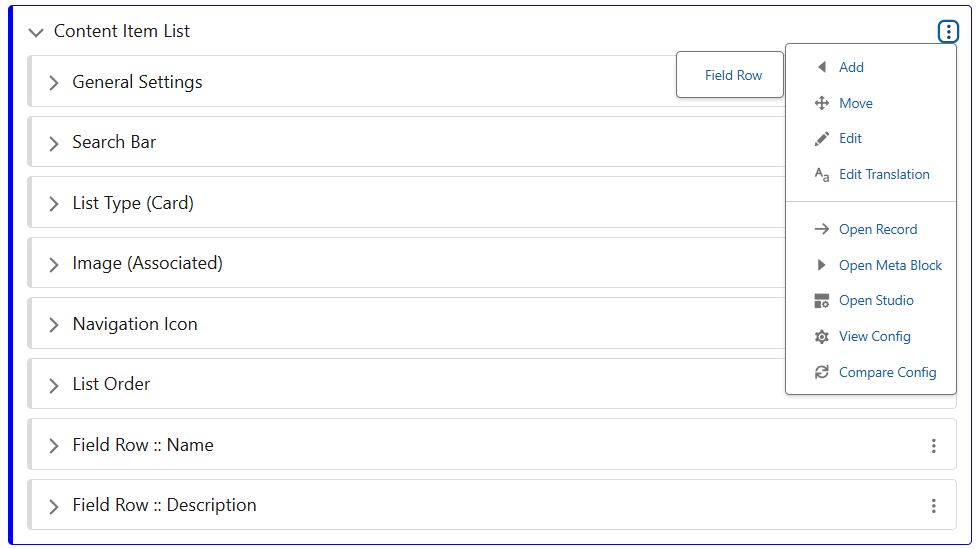Open kebab menu for Field Row Description
978x549 pixels.
click(934, 506)
